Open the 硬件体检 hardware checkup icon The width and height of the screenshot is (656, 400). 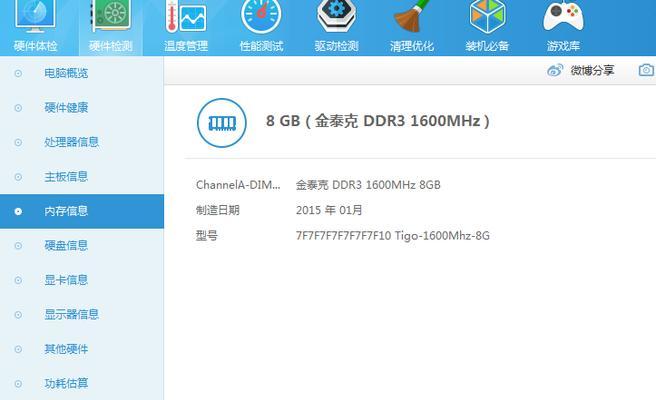pyautogui.click(x=35, y=17)
